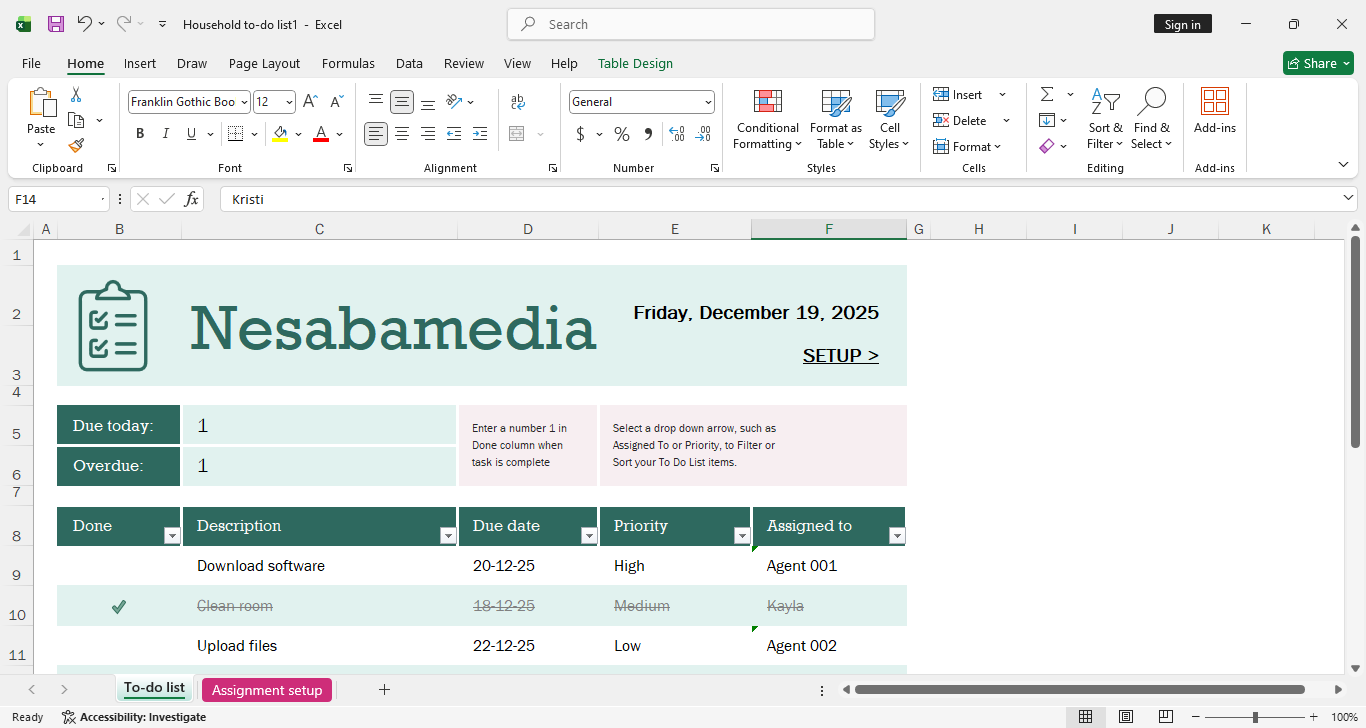Image resolution: width=1366 pixels, height=728 pixels.
Task: Click the AutoSum sigma icon
Action: tap(1047, 95)
